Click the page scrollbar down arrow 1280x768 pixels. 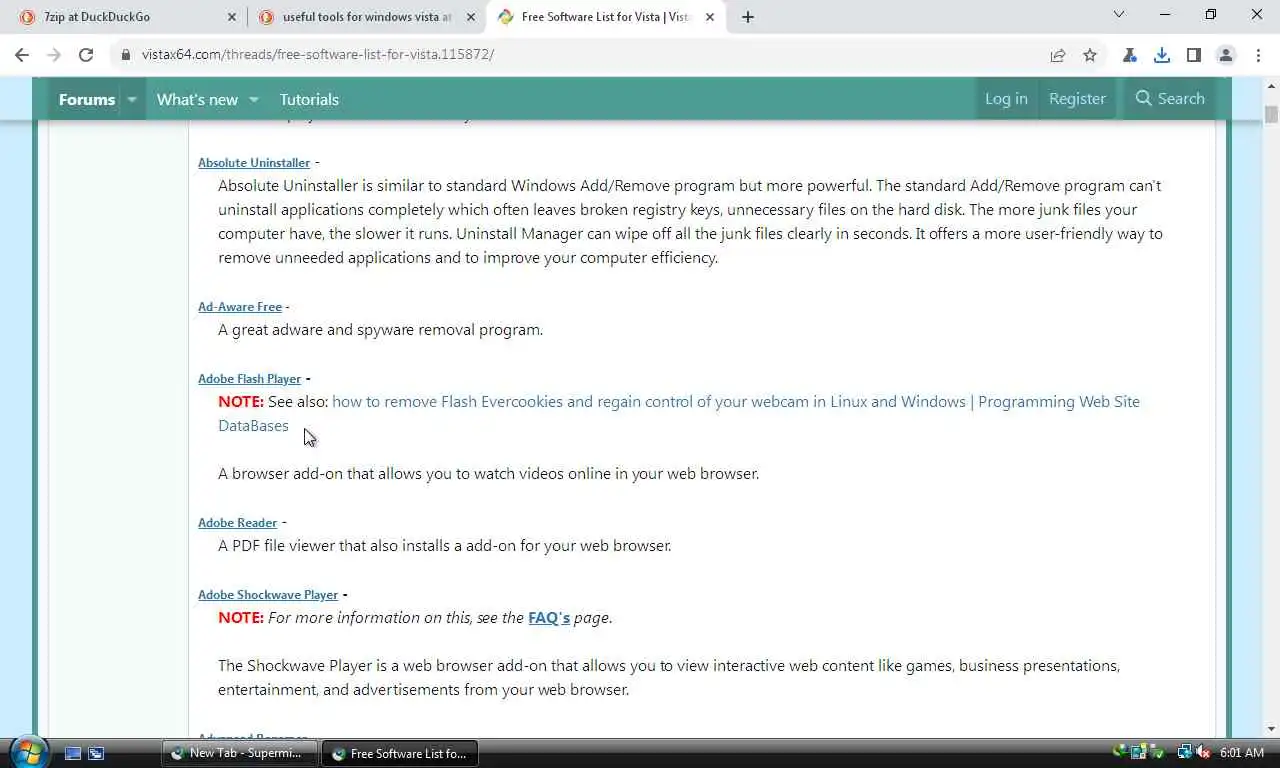(1271, 729)
